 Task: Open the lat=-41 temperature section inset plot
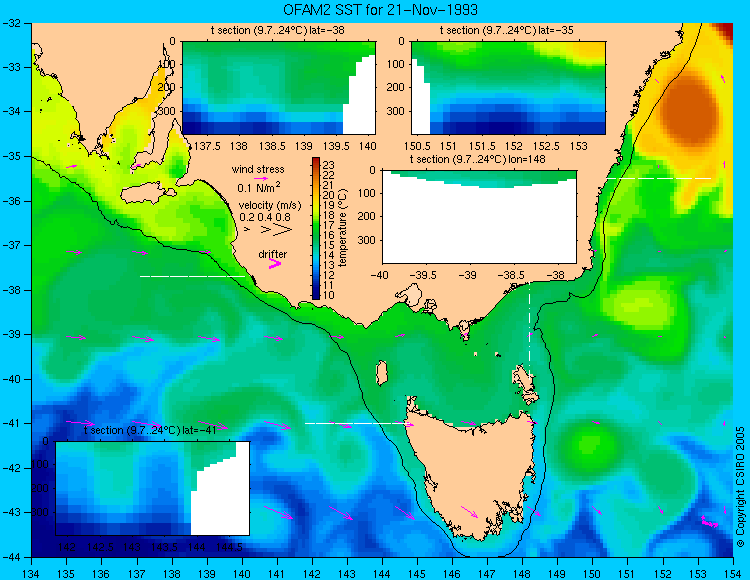[x=153, y=488]
